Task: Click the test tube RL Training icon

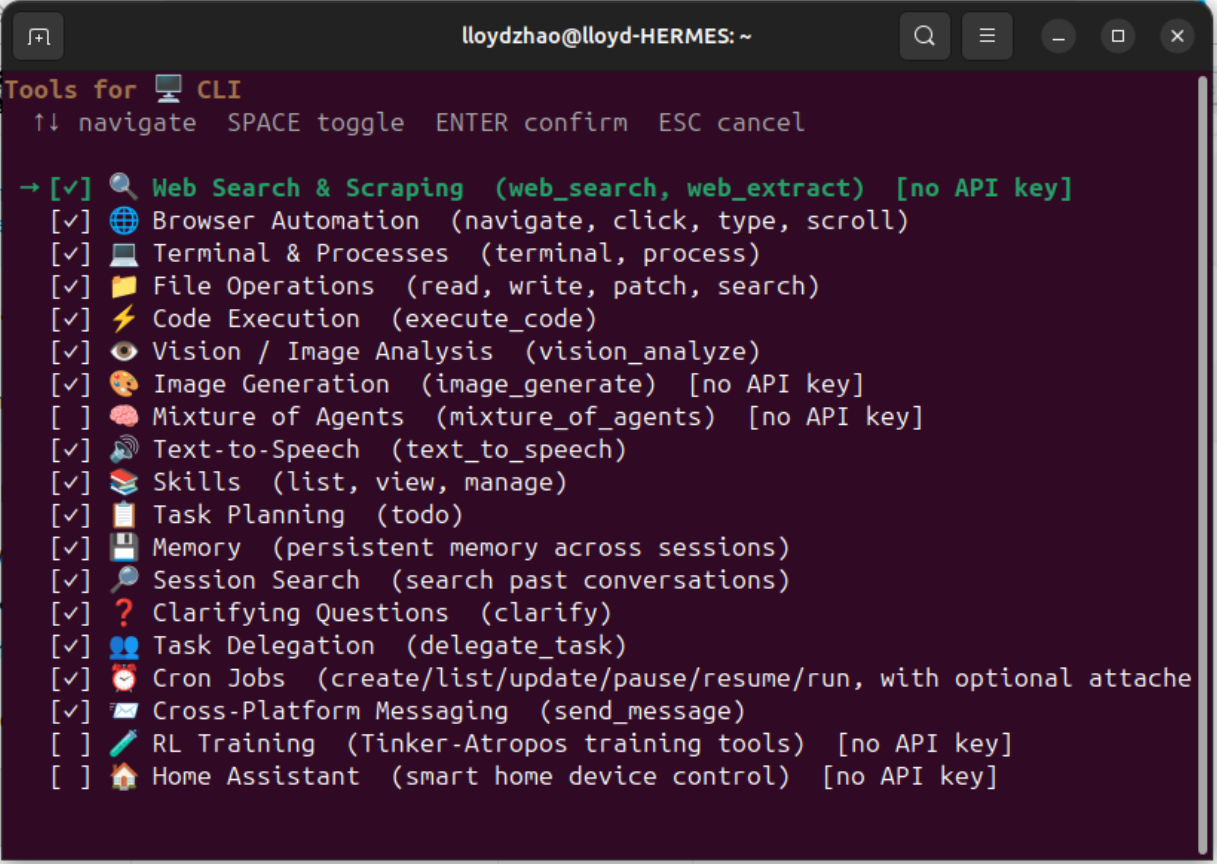Action: click(123, 744)
